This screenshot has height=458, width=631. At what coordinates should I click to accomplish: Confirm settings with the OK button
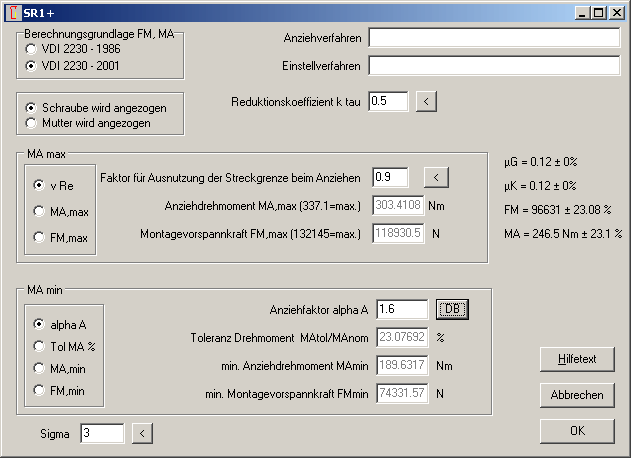point(577,431)
